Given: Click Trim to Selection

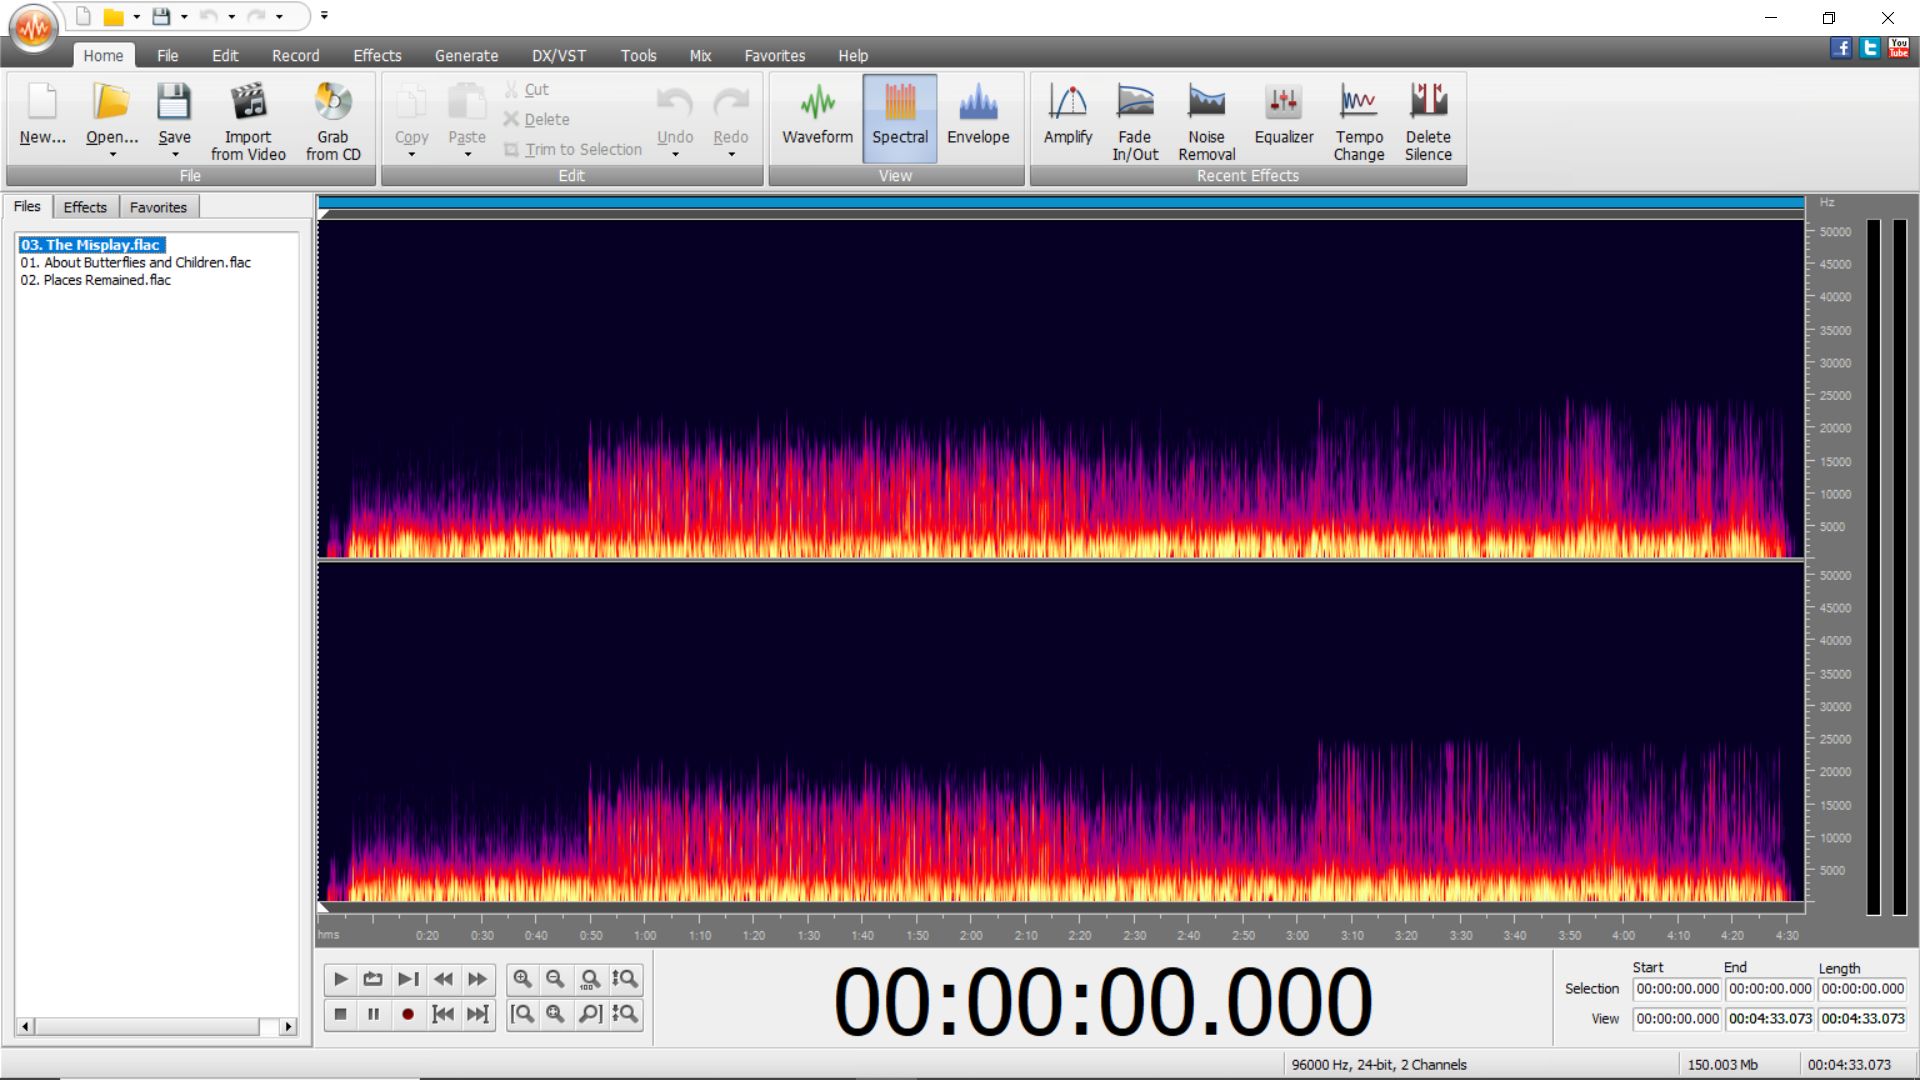Looking at the screenshot, I should (x=573, y=150).
